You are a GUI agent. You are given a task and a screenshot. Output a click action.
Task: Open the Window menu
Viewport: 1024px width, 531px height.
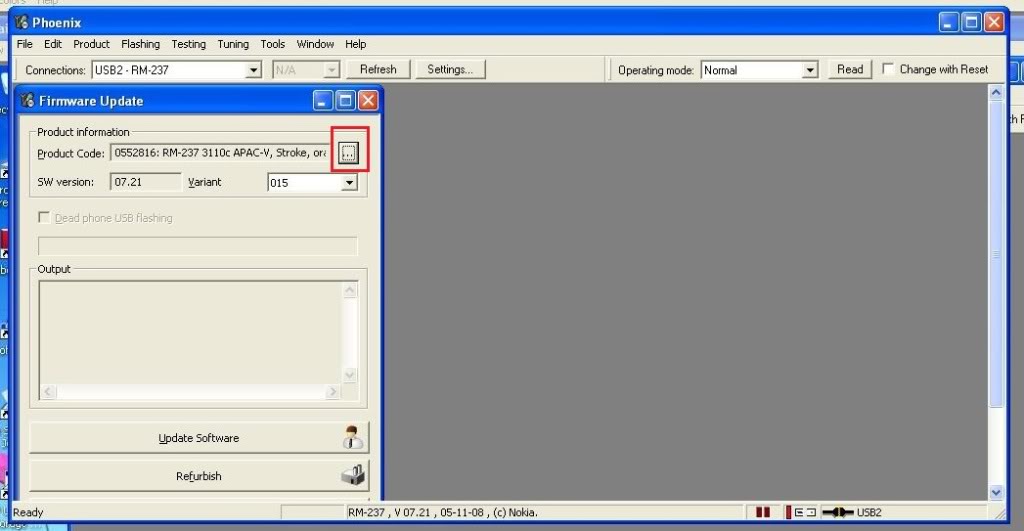click(315, 44)
